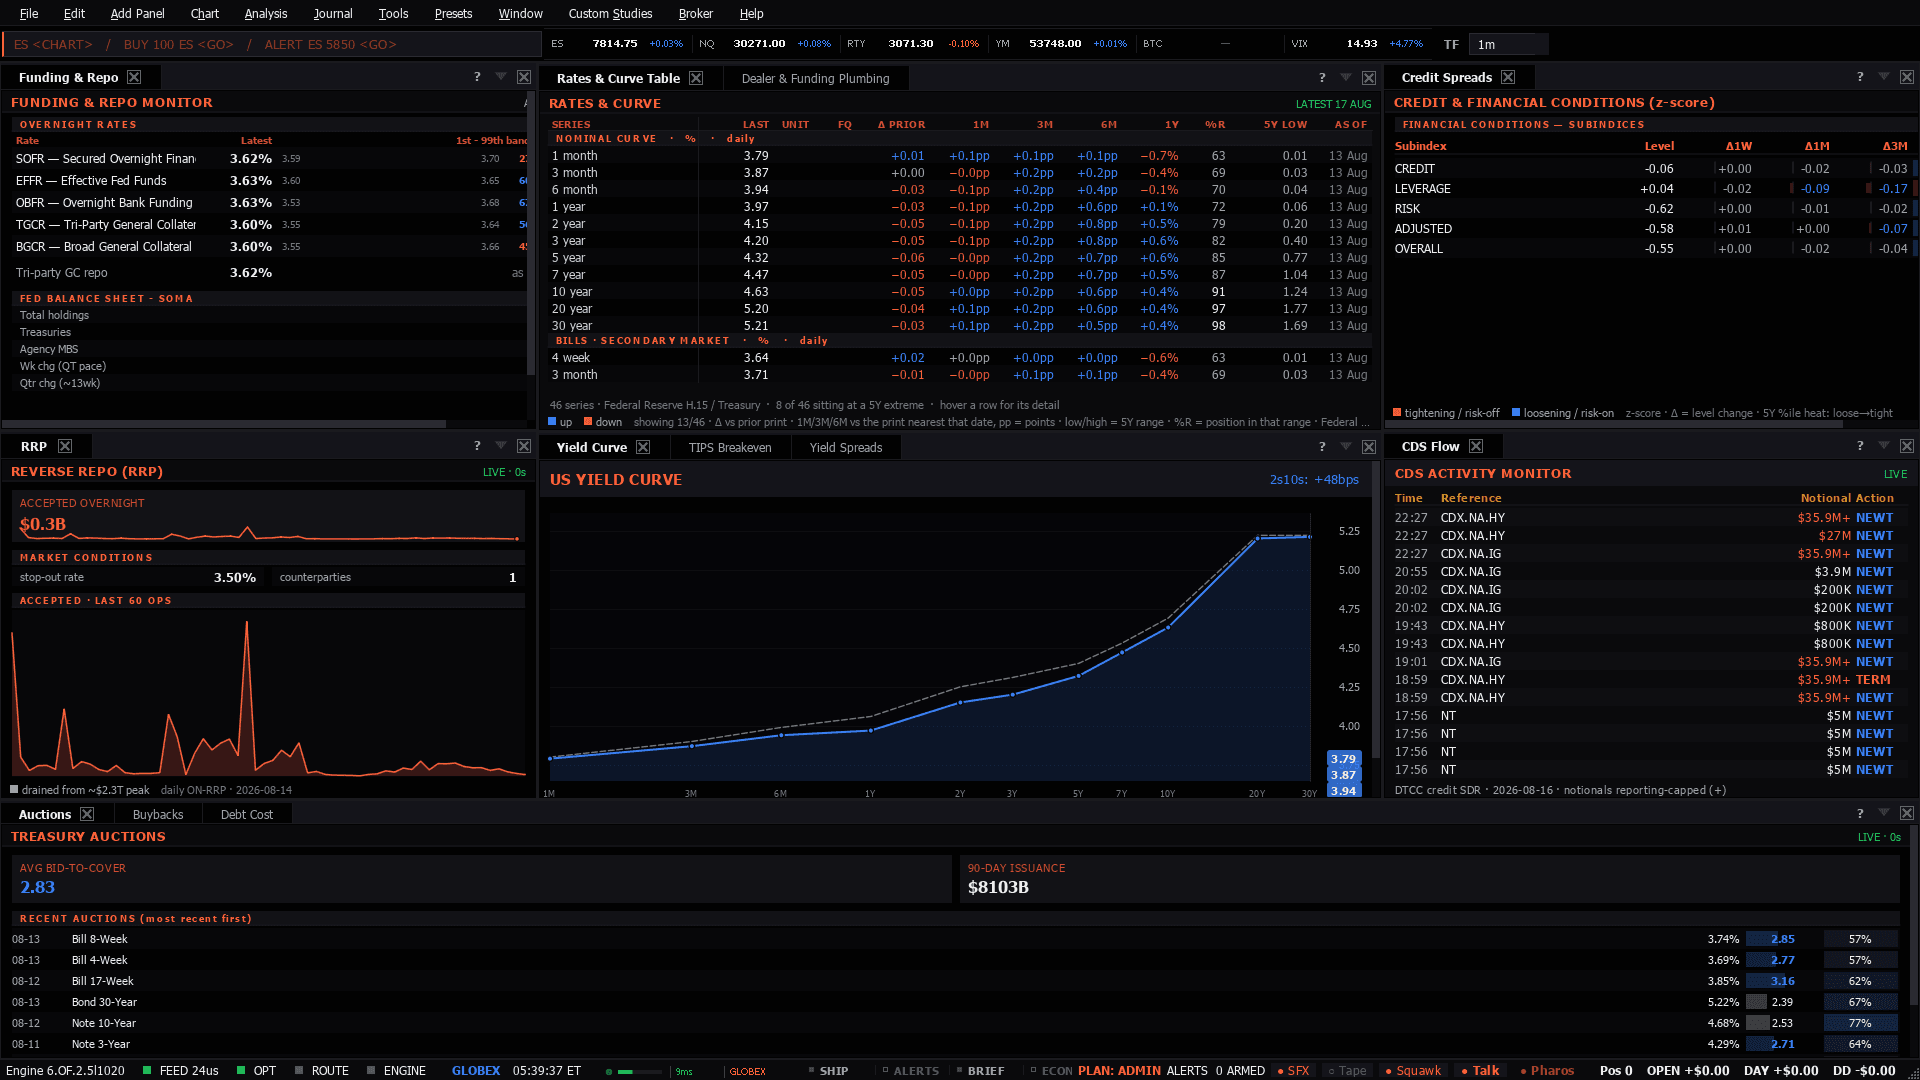
Task: Open help for the Yield Curve panel
Action: (x=1322, y=447)
